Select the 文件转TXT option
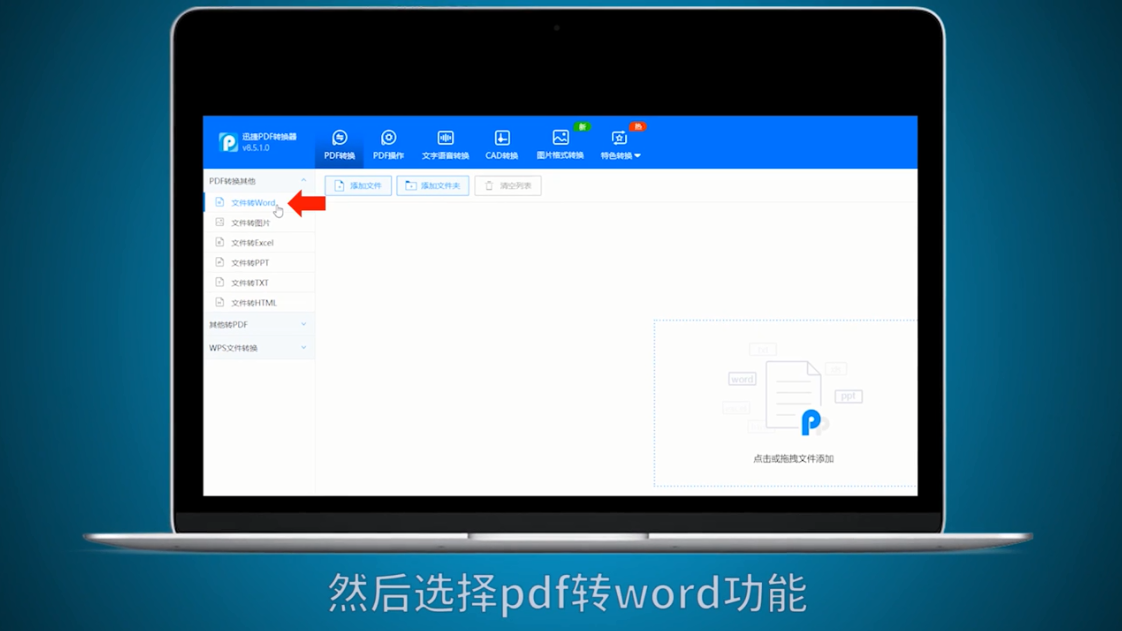This screenshot has height=631, width=1122. point(248,282)
